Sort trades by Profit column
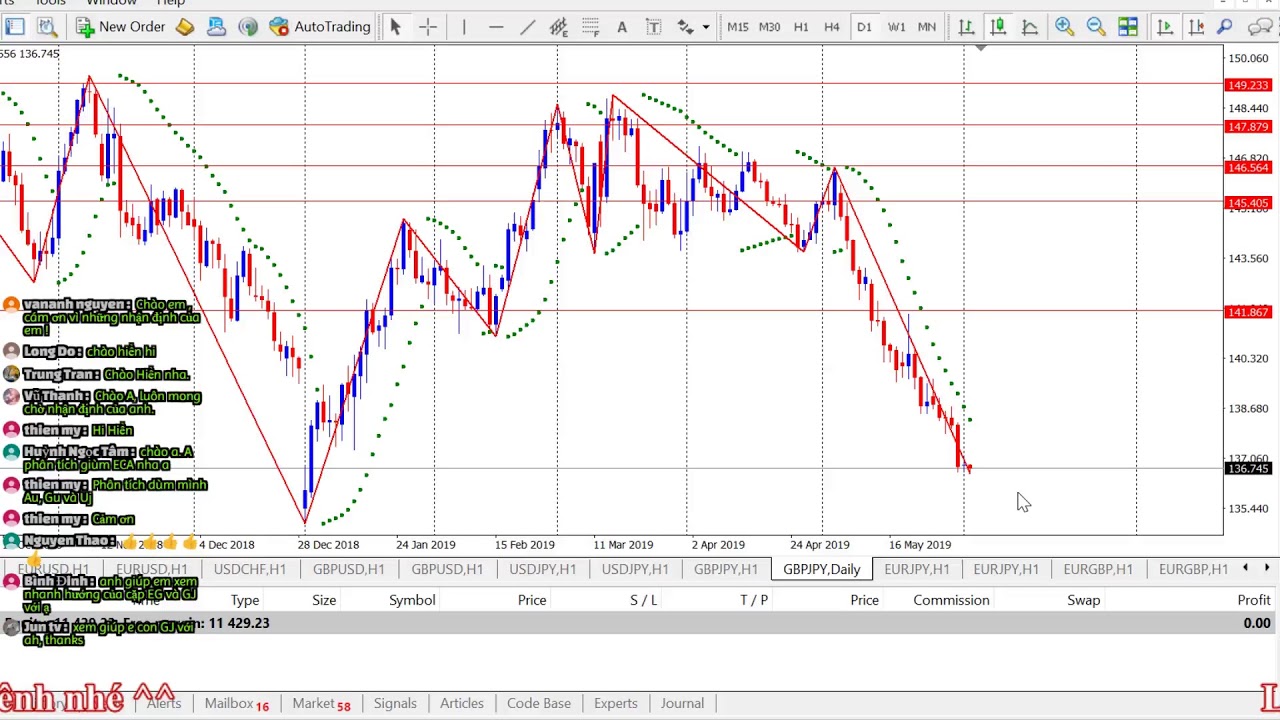The height and width of the screenshot is (720, 1280). (1254, 600)
